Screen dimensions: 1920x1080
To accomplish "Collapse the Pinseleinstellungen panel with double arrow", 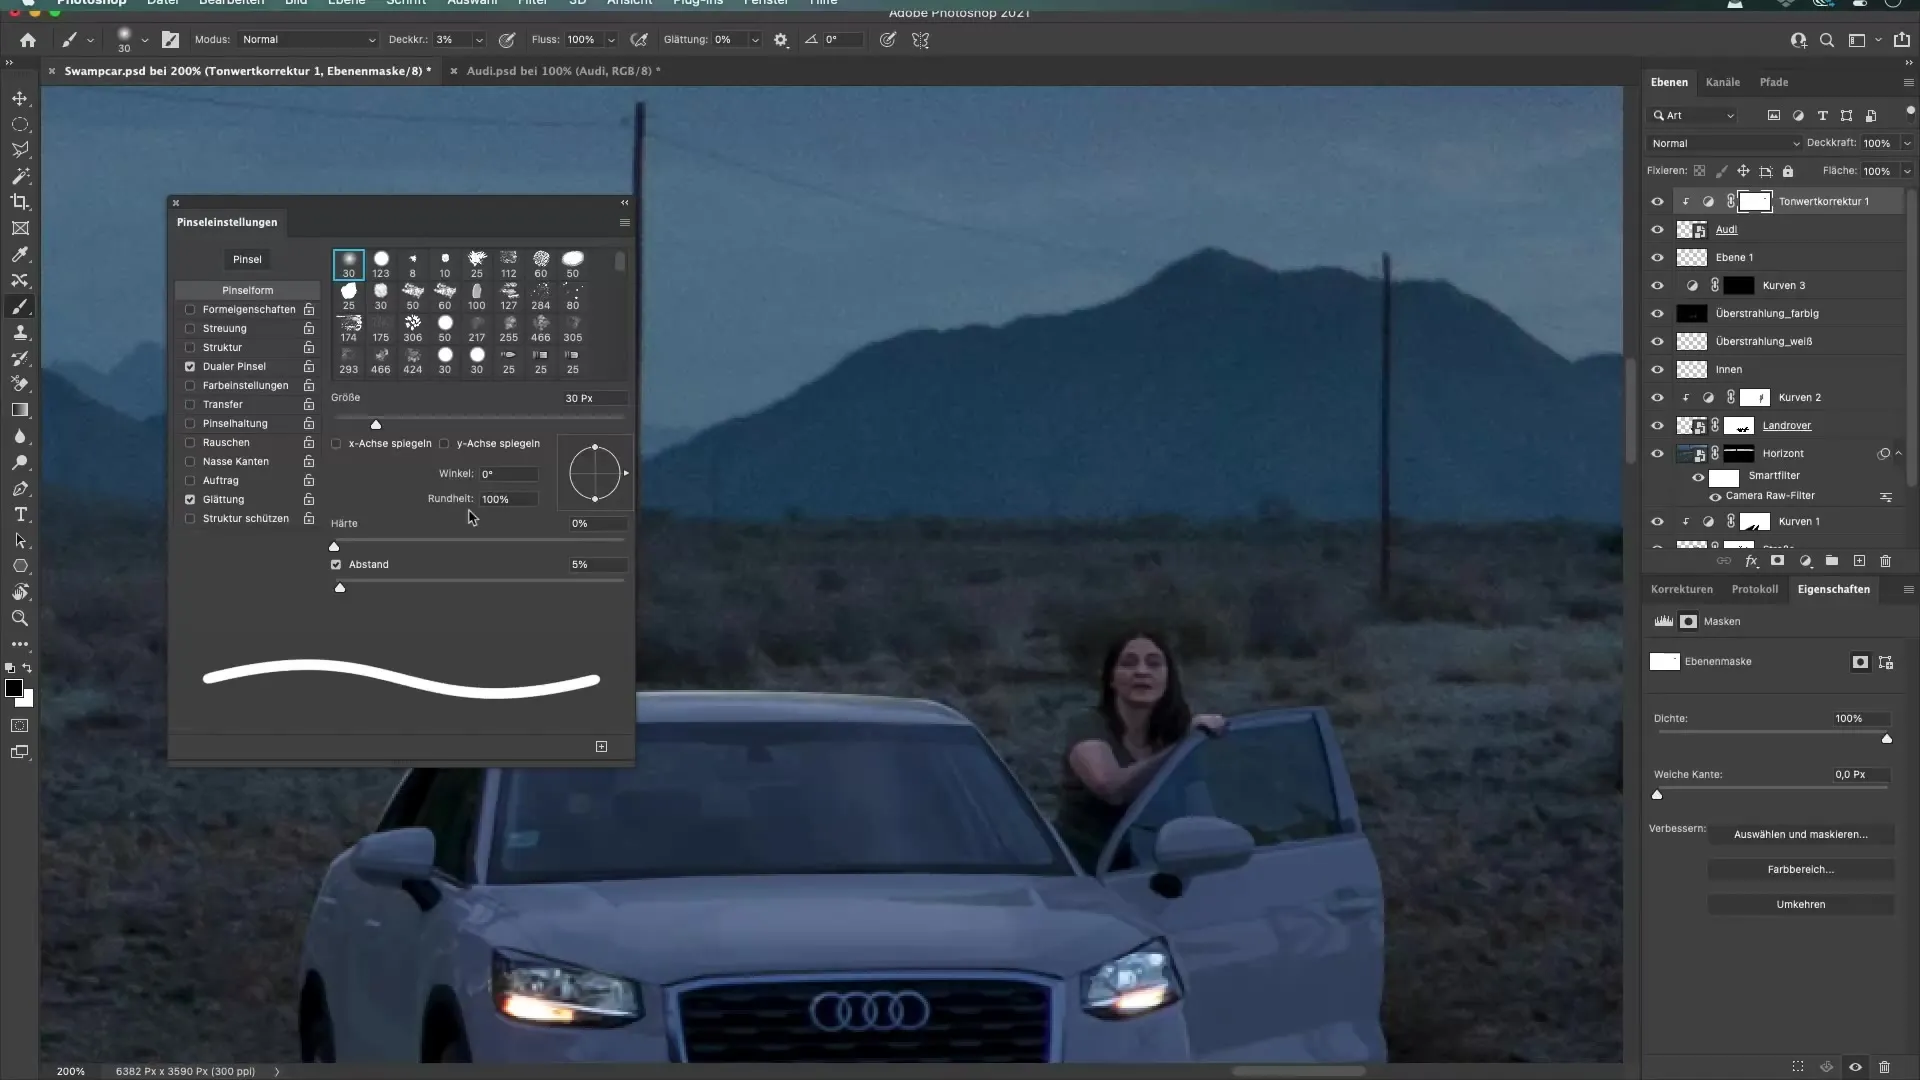I will (x=624, y=202).
